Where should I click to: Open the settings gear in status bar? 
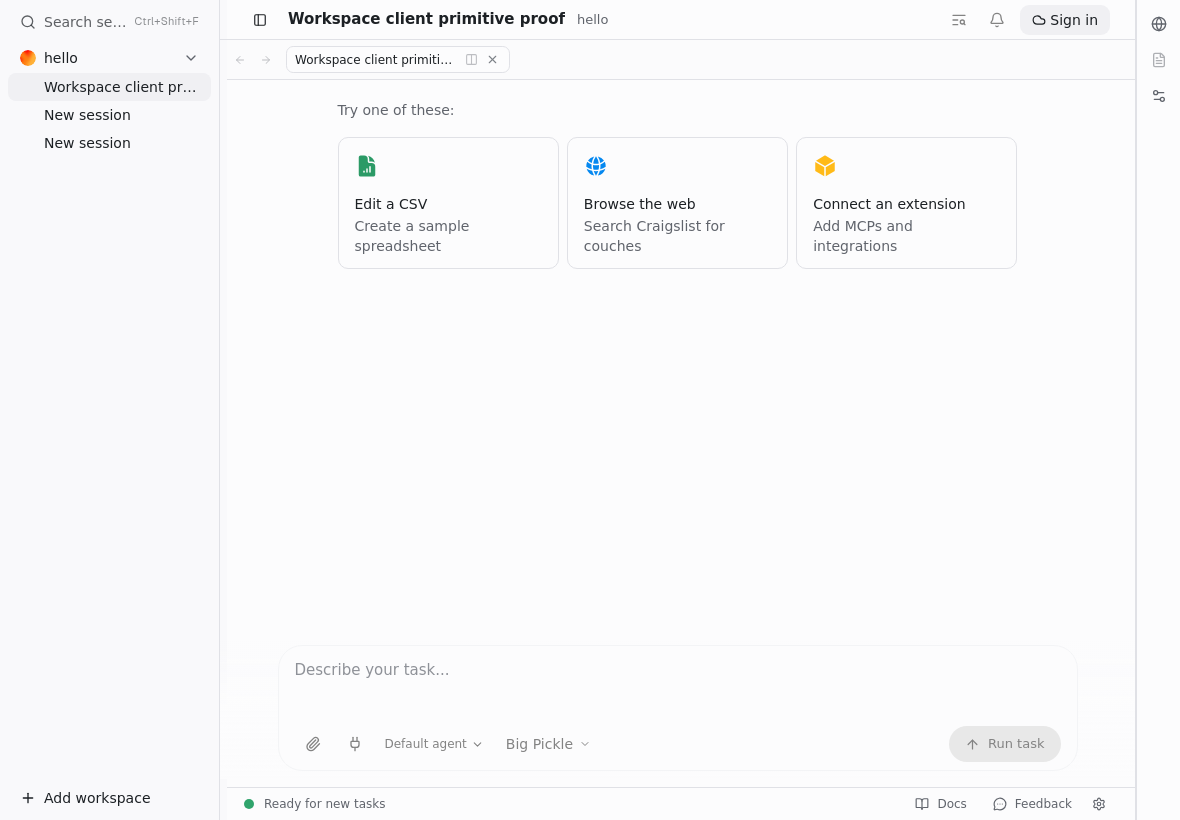(x=1099, y=804)
